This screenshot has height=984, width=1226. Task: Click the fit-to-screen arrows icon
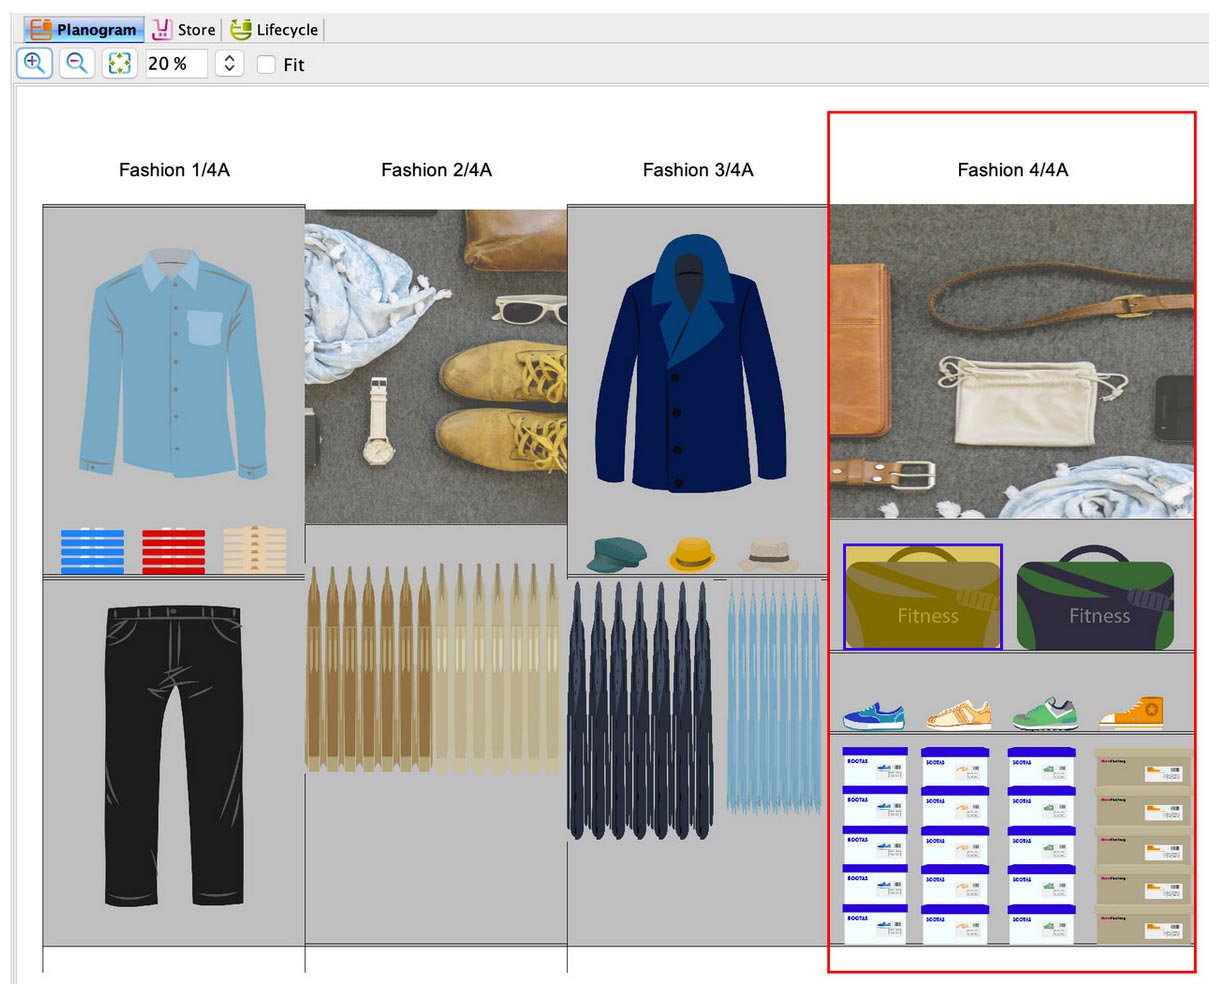(120, 64)
